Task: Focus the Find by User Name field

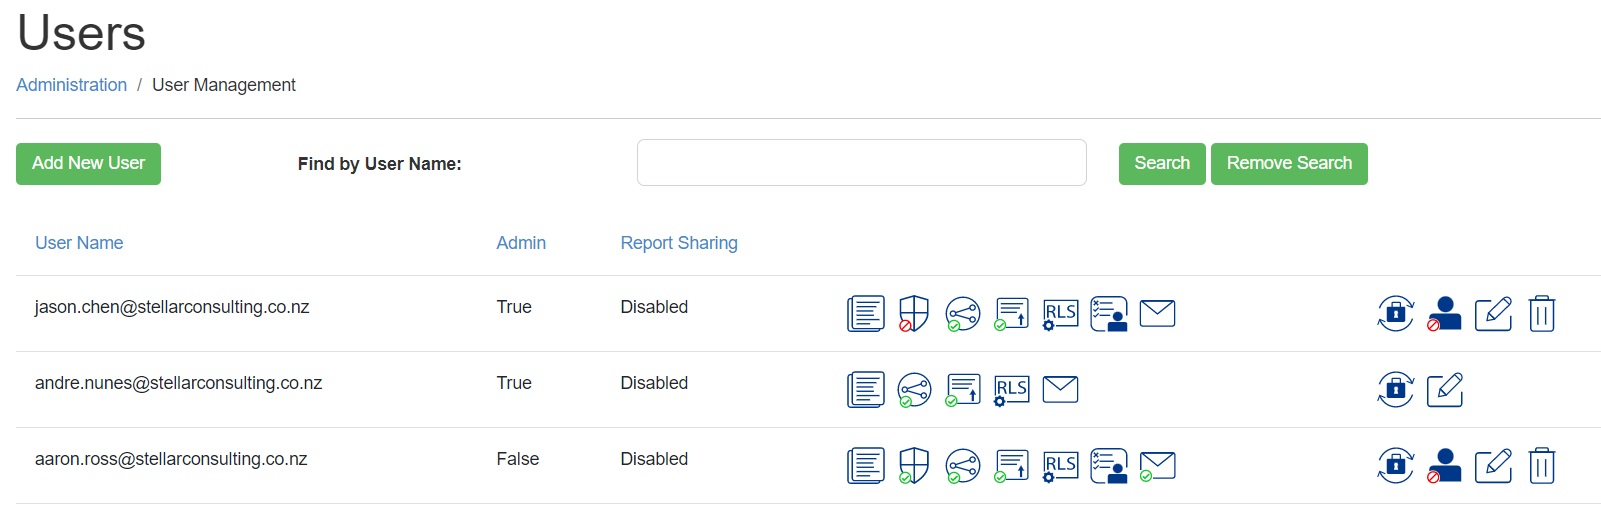Action: (x=861, y=163)
